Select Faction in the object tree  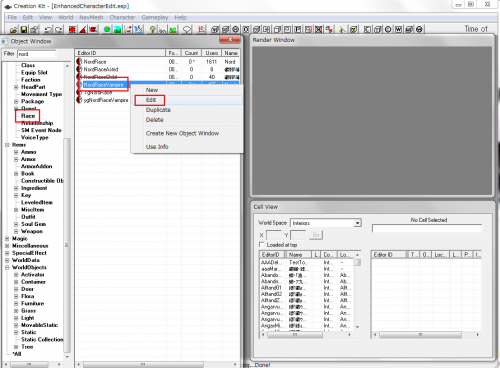tap(31, 80)
